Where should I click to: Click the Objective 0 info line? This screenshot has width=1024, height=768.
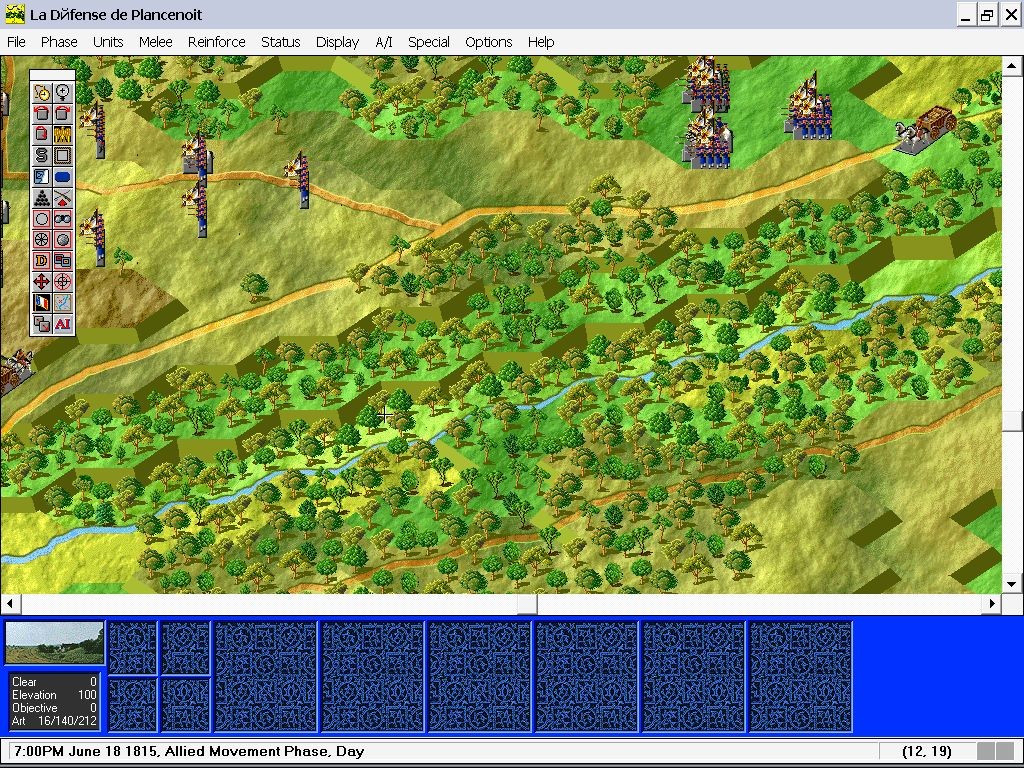pyautogui.click(x=54, y=708)
